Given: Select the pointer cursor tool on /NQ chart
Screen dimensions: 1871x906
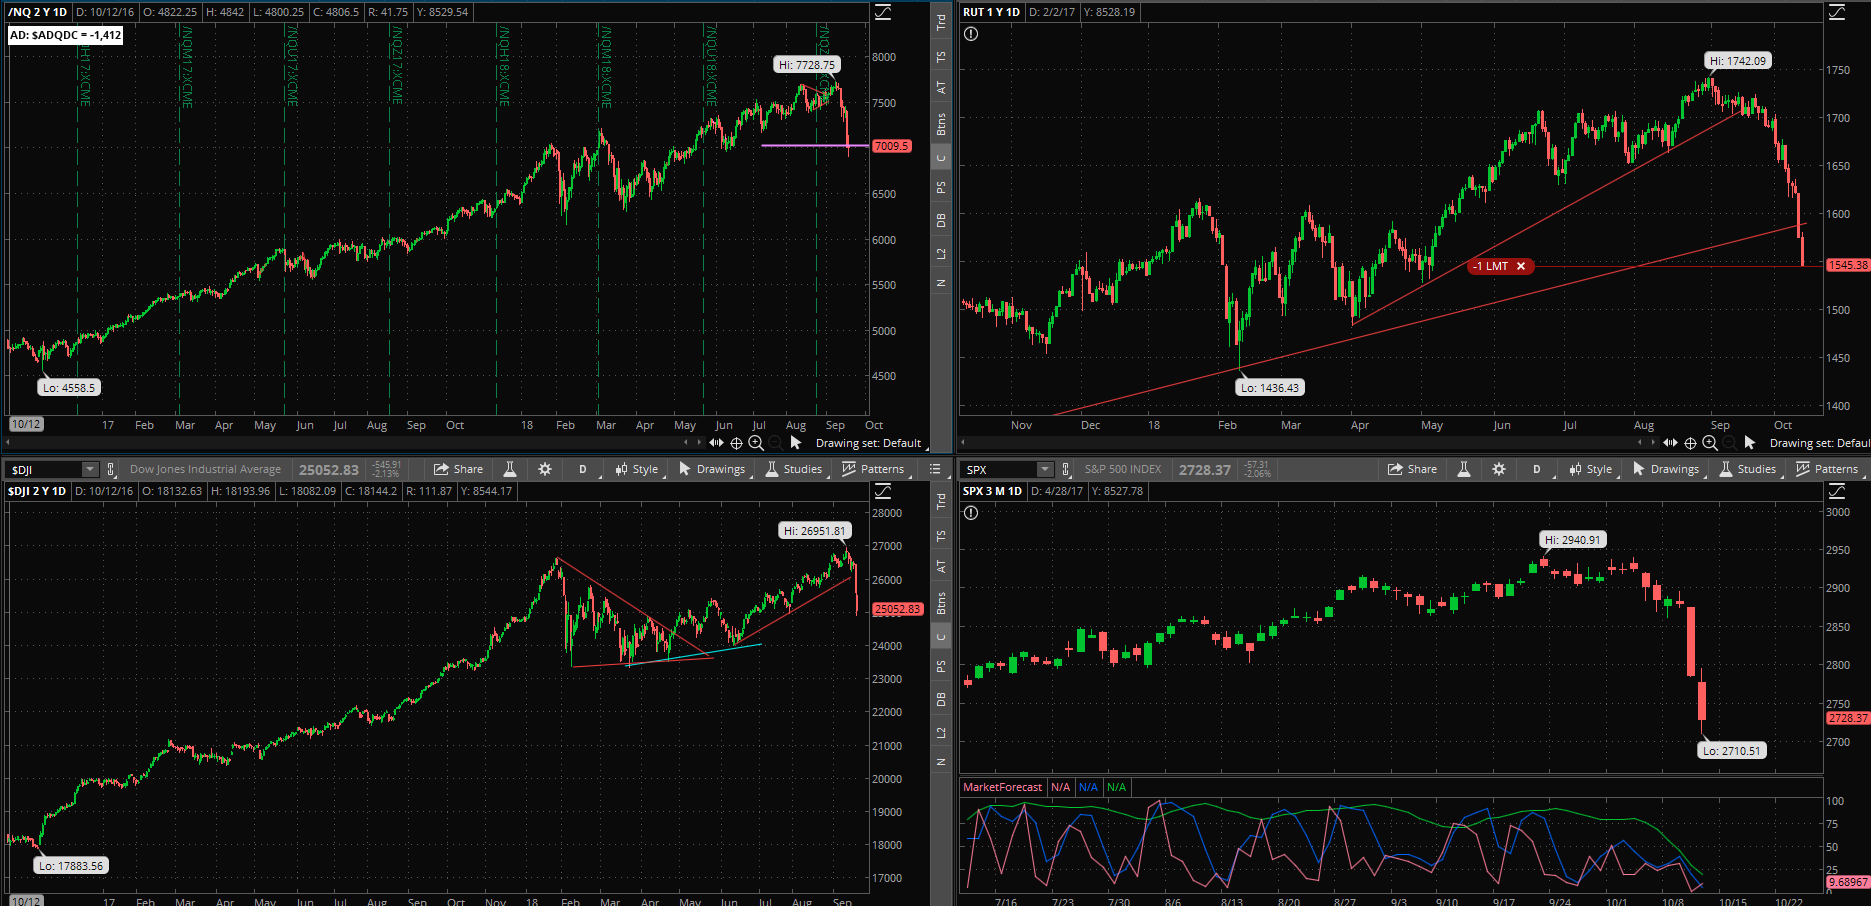Looking at the screenshot, I should [x=796, y=442].
